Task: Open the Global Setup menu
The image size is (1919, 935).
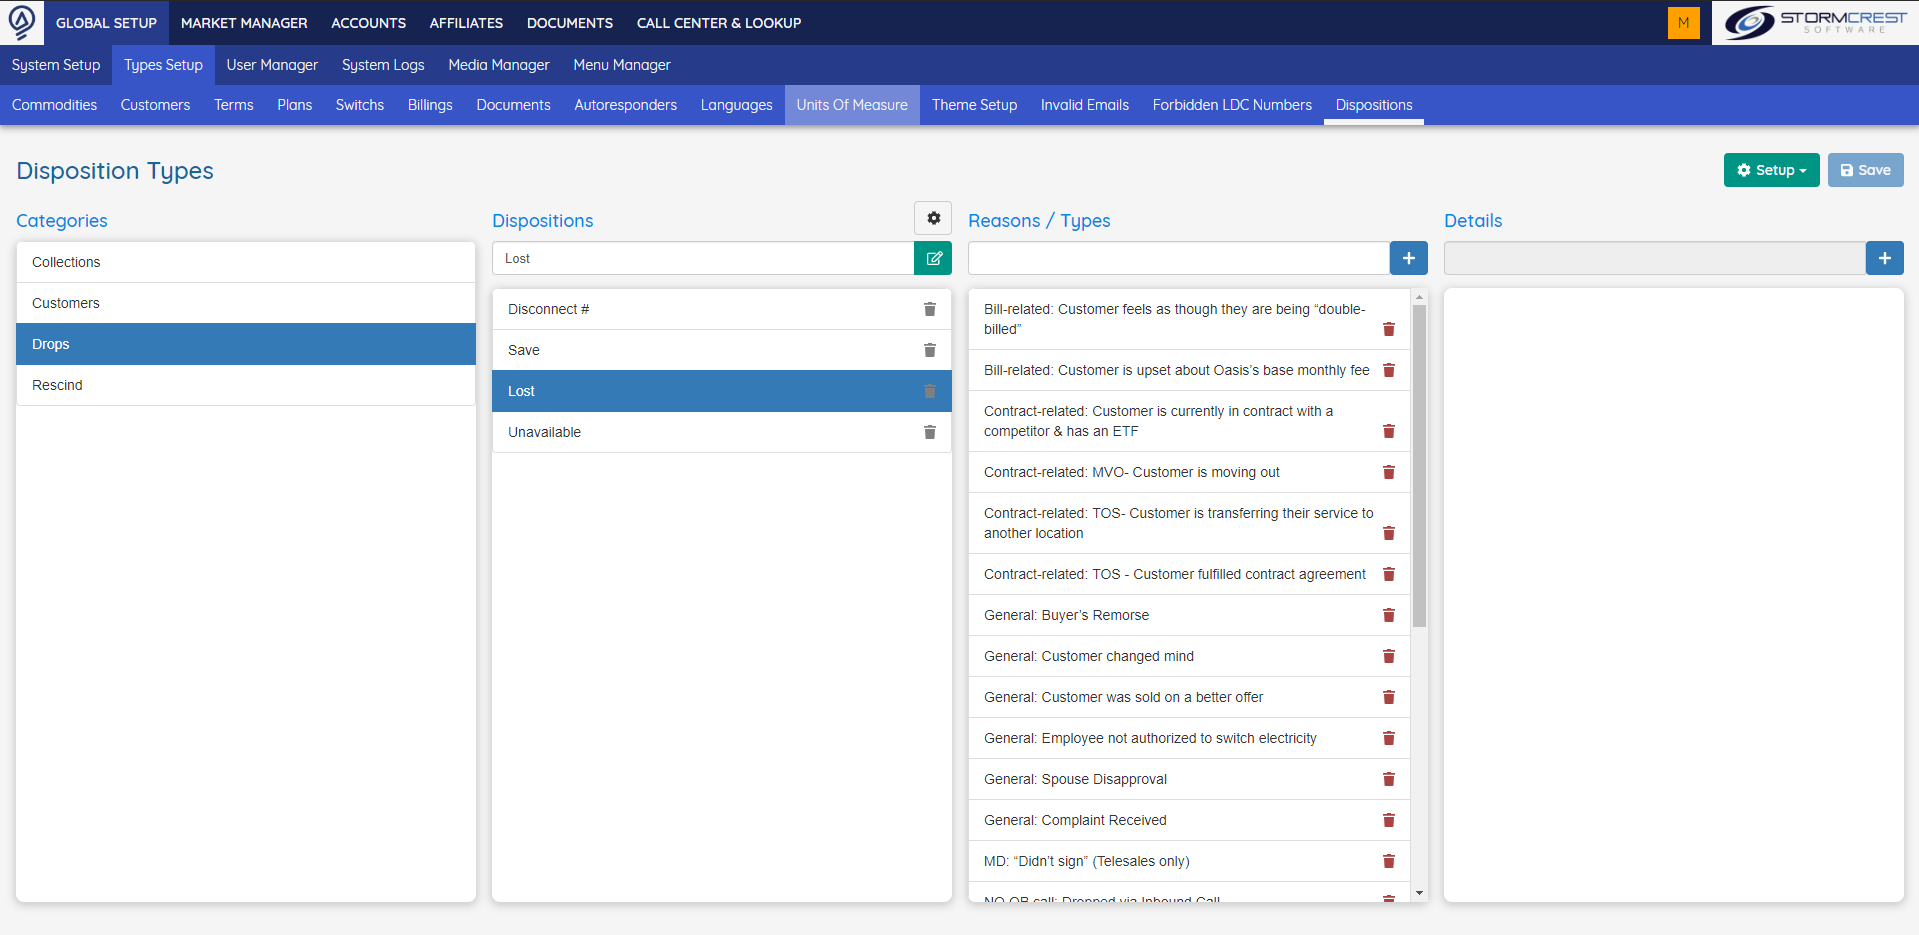Action: coord(106,22)
